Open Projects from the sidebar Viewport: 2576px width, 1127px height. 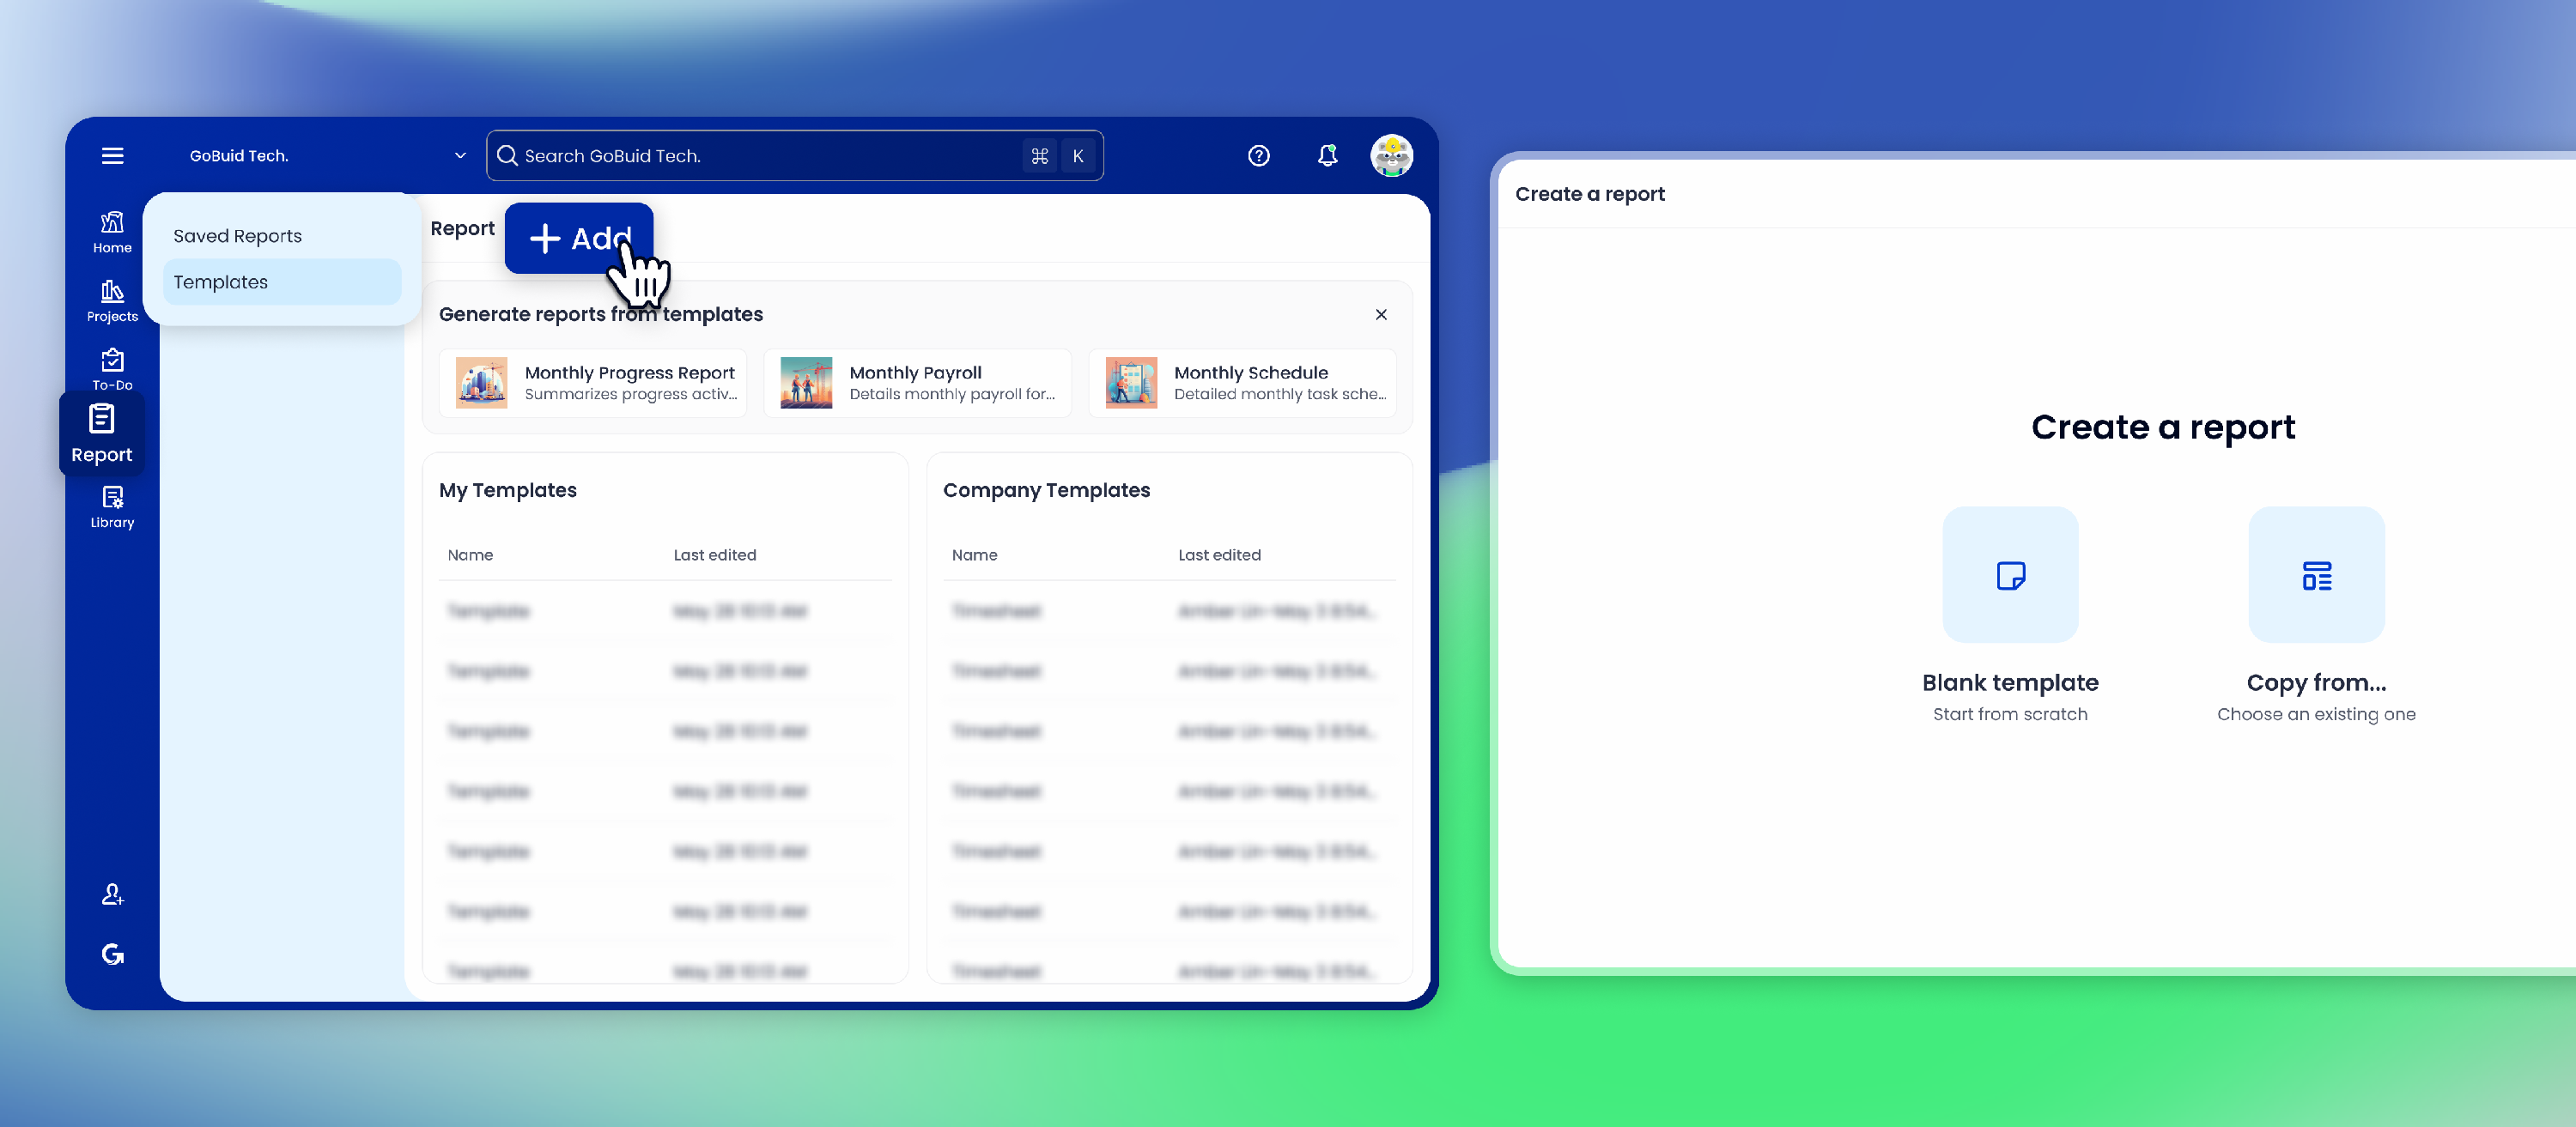pyautogui.click(x=112, y=301)
